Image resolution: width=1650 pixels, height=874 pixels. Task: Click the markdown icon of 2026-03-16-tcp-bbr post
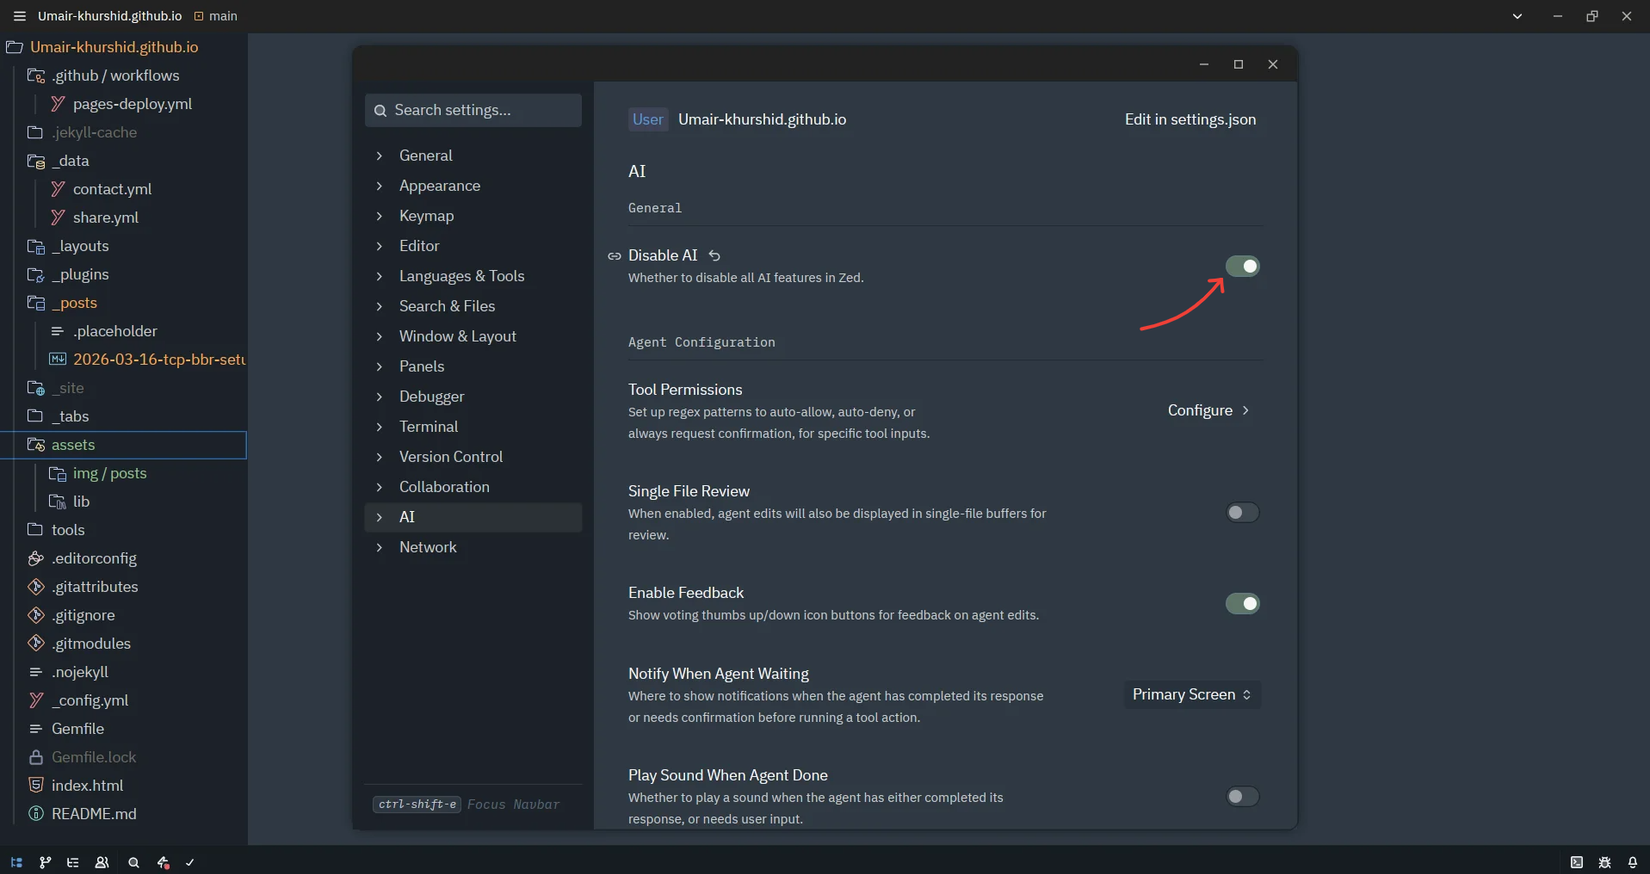tap(58, 359)
